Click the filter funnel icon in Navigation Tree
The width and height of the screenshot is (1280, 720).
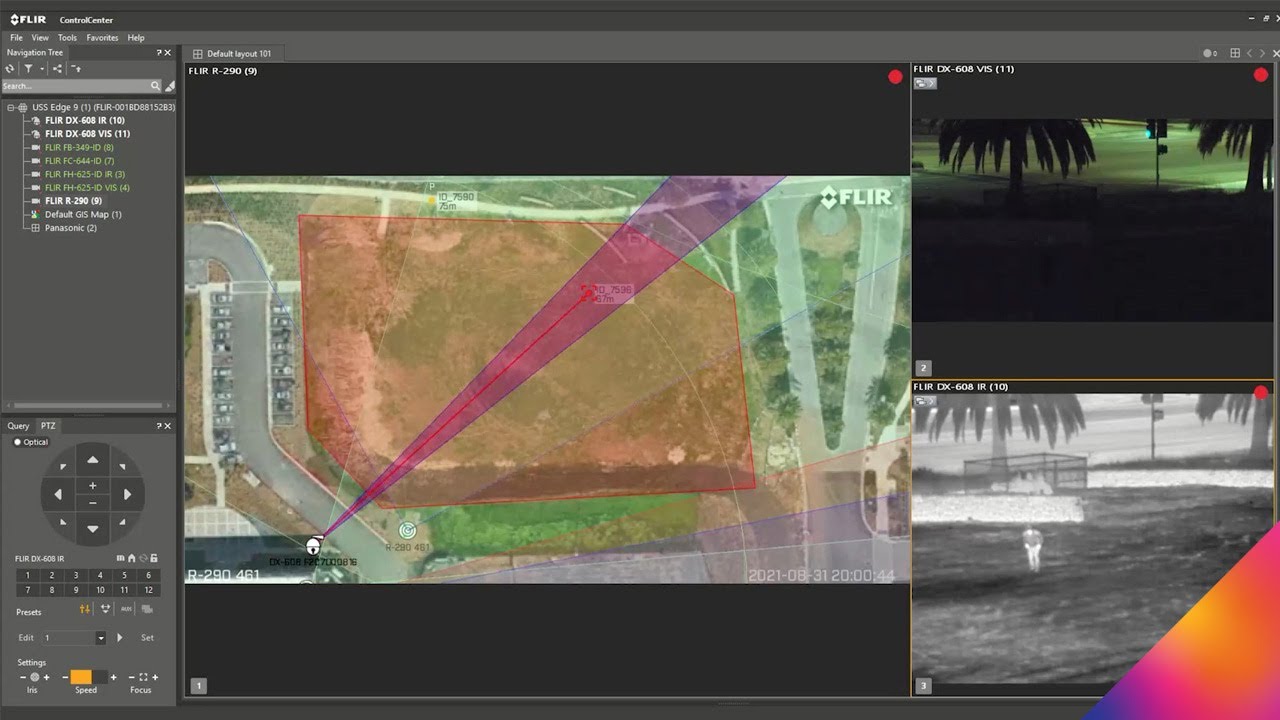point(28,69)
